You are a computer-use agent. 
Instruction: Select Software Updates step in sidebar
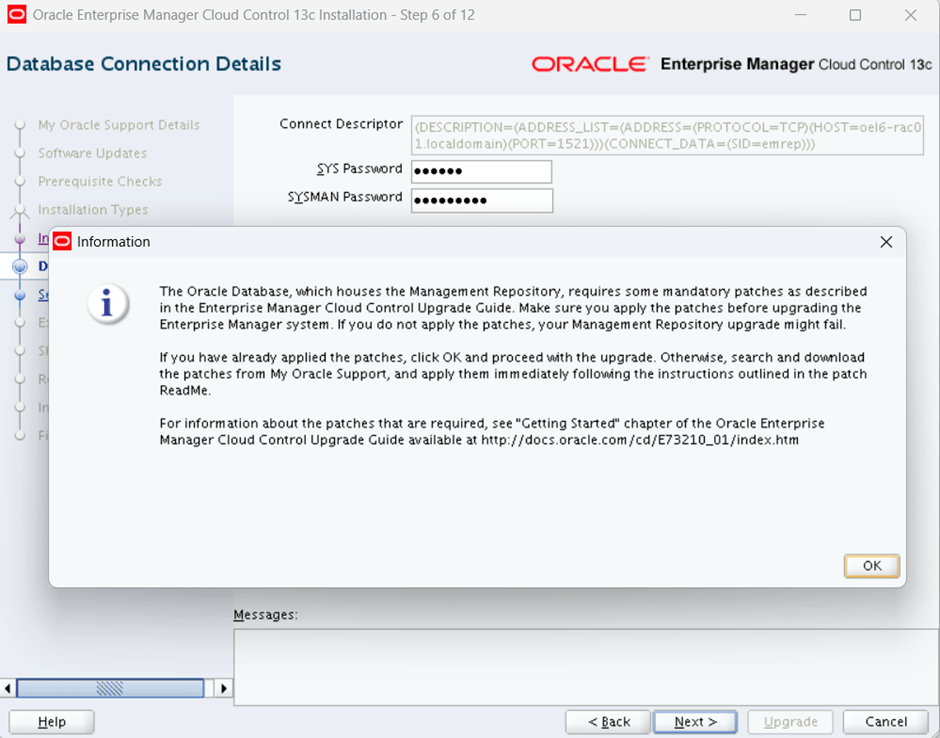[x=92, y=153]
